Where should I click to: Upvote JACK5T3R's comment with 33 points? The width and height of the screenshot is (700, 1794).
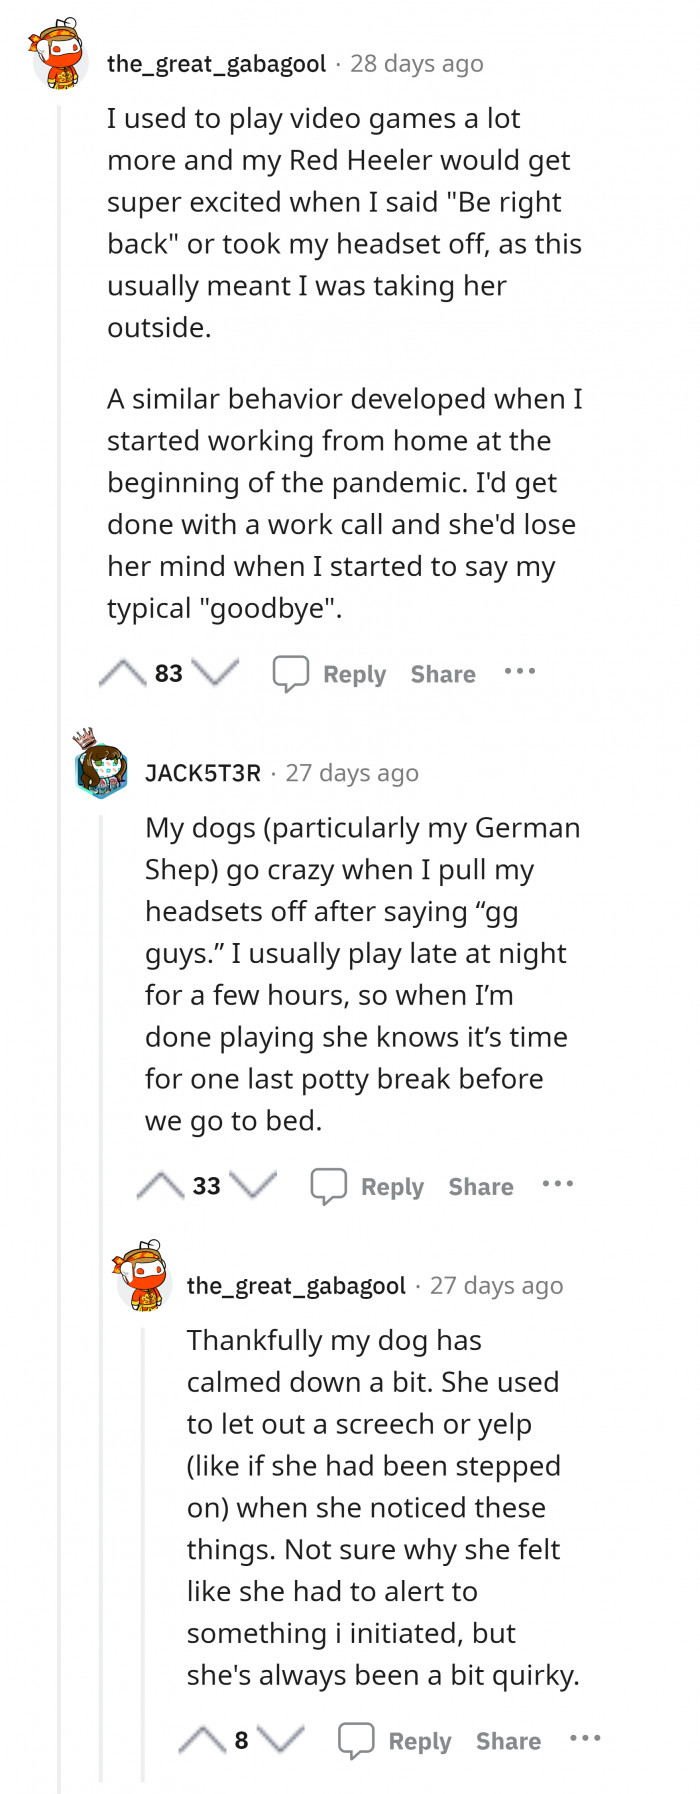click(x=160, y=1186)
